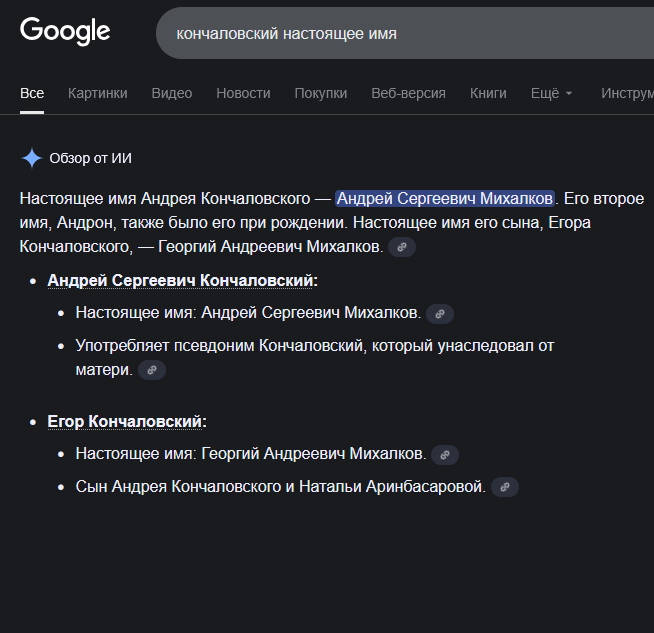Click the 'Егор Кончаловский' heading link

pos(127,421)
